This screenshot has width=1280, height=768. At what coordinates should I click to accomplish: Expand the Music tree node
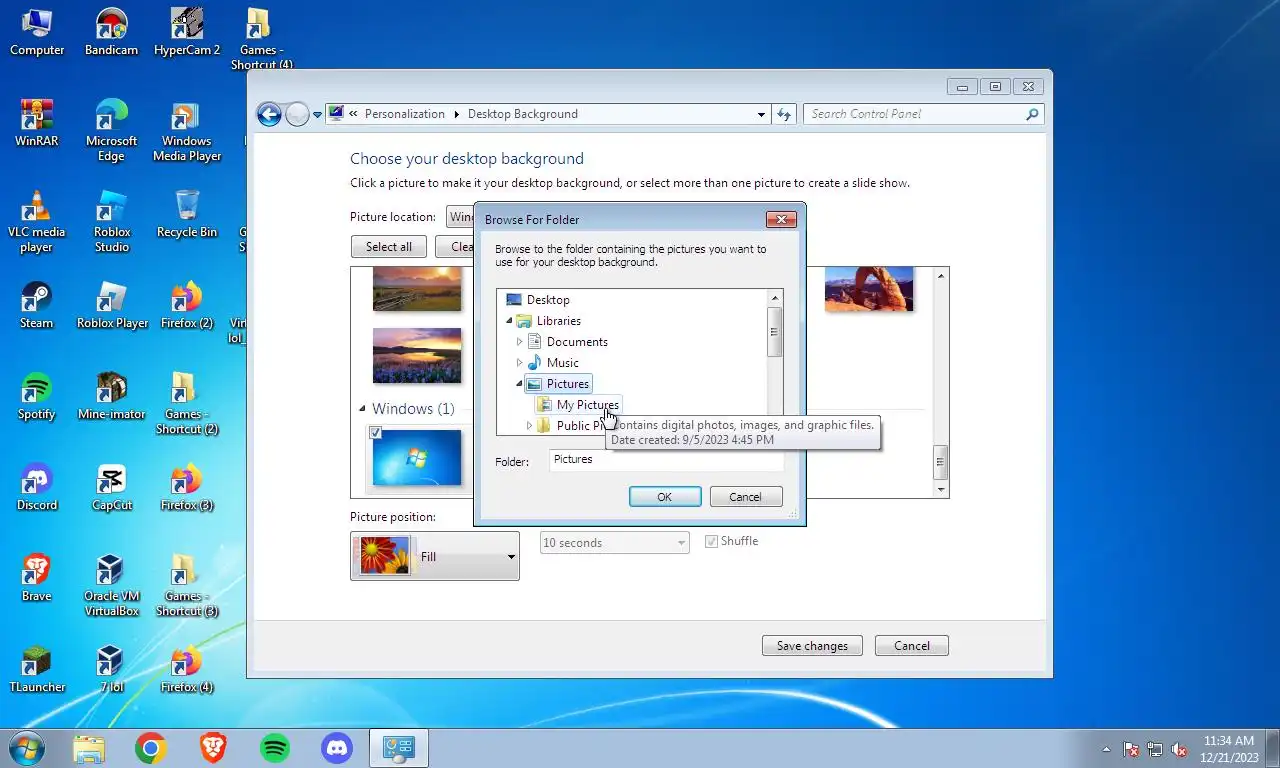(519, 363)
